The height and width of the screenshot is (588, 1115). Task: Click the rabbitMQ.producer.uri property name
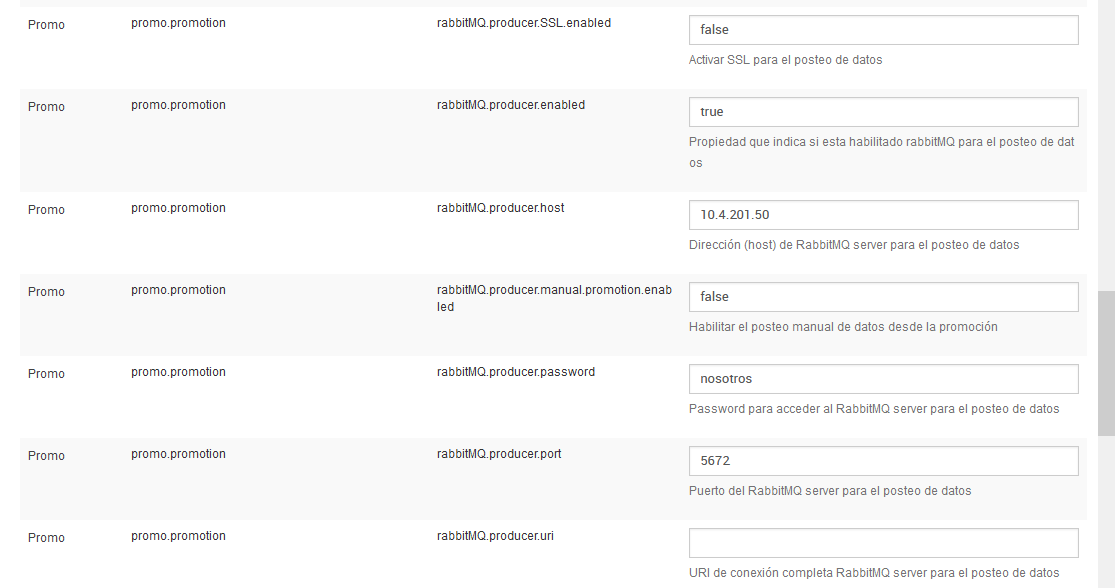point(495,536)
